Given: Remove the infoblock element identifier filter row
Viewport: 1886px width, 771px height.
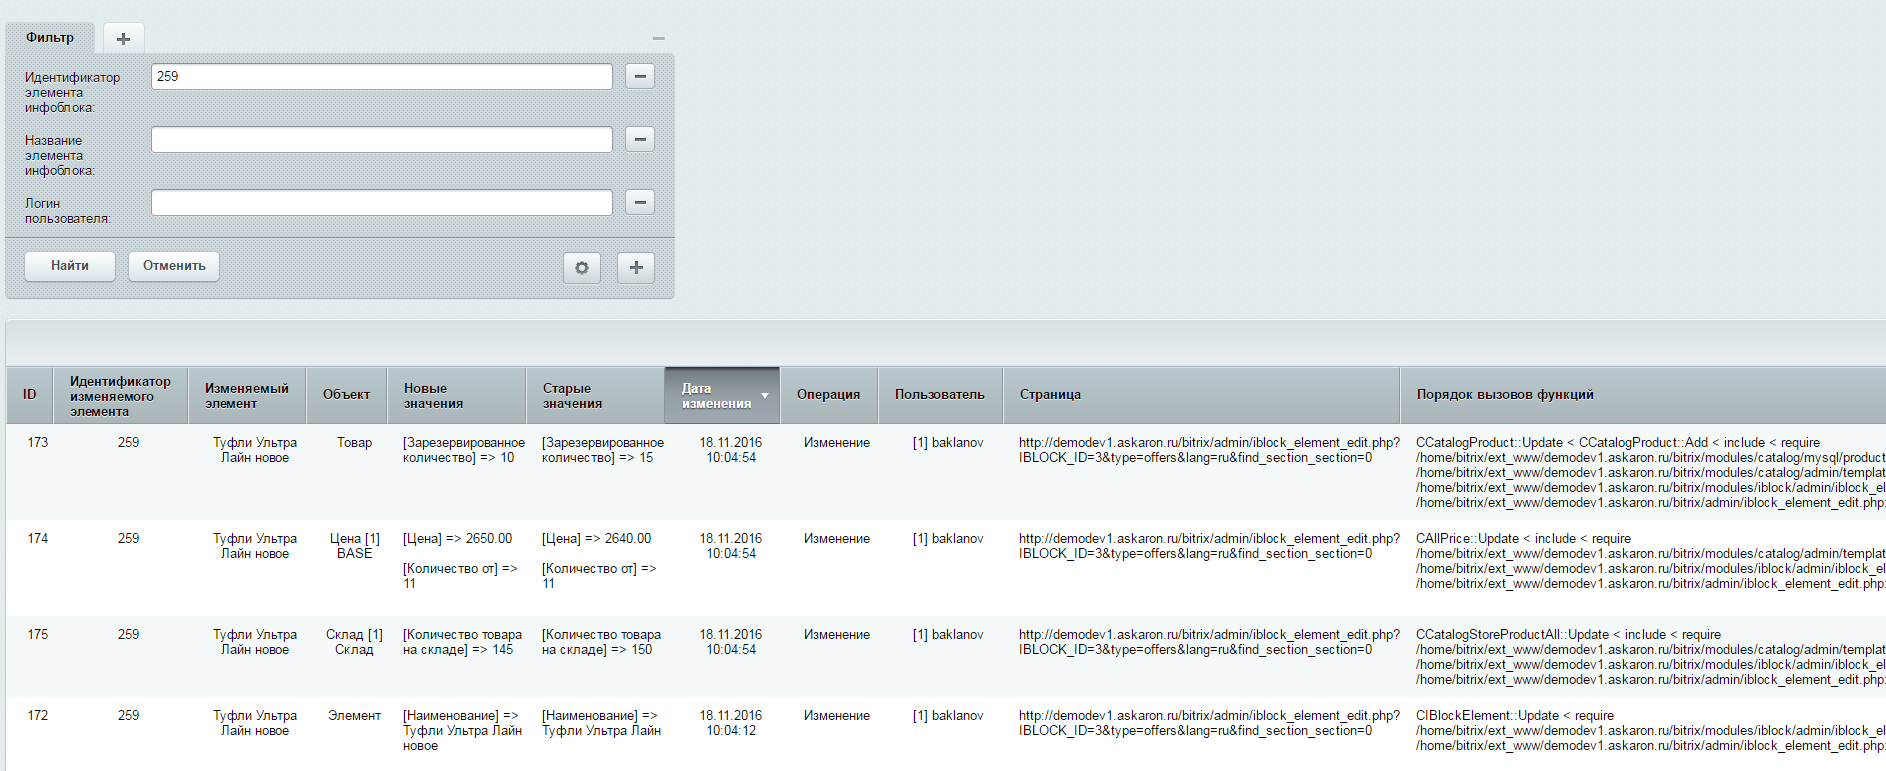Looking at the screenshot, I should (640, 76).
